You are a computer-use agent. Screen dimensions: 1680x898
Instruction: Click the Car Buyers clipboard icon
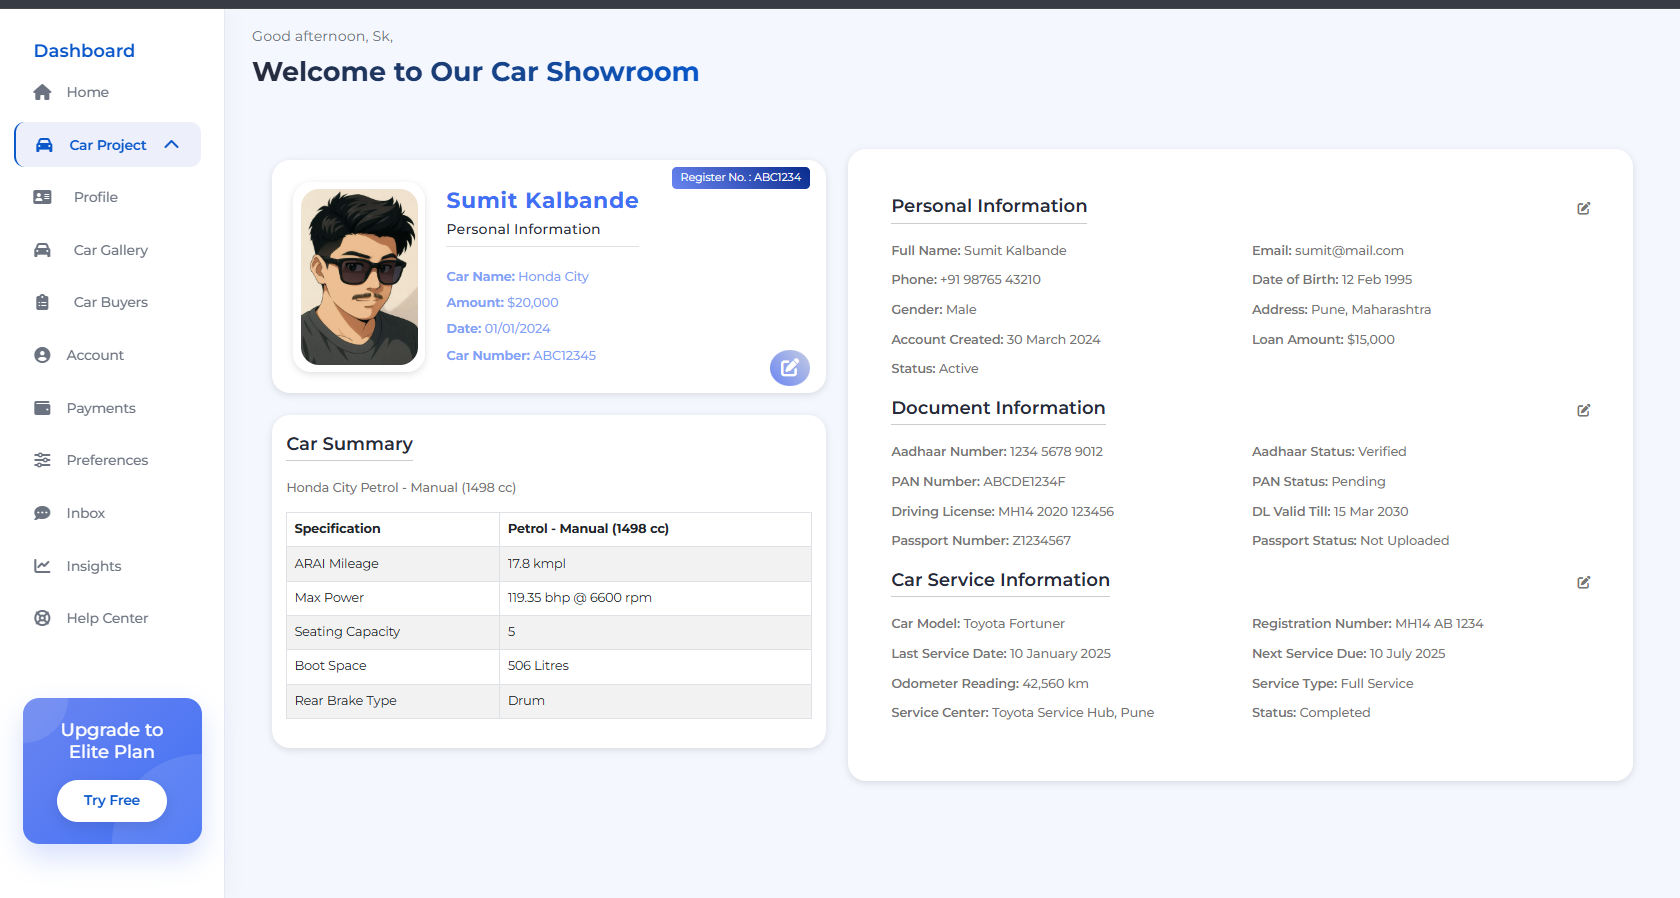pyautogui.click(x=42, y=302)
